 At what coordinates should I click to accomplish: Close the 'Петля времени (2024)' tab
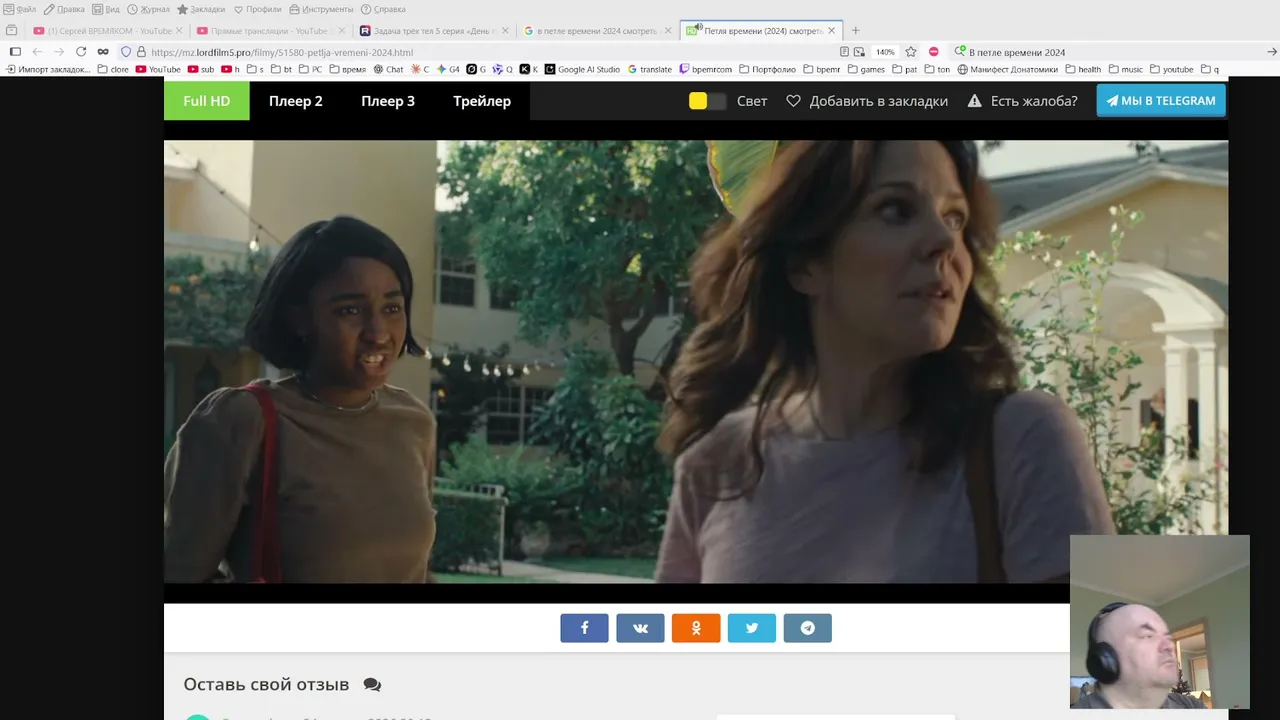coord(831,31)
